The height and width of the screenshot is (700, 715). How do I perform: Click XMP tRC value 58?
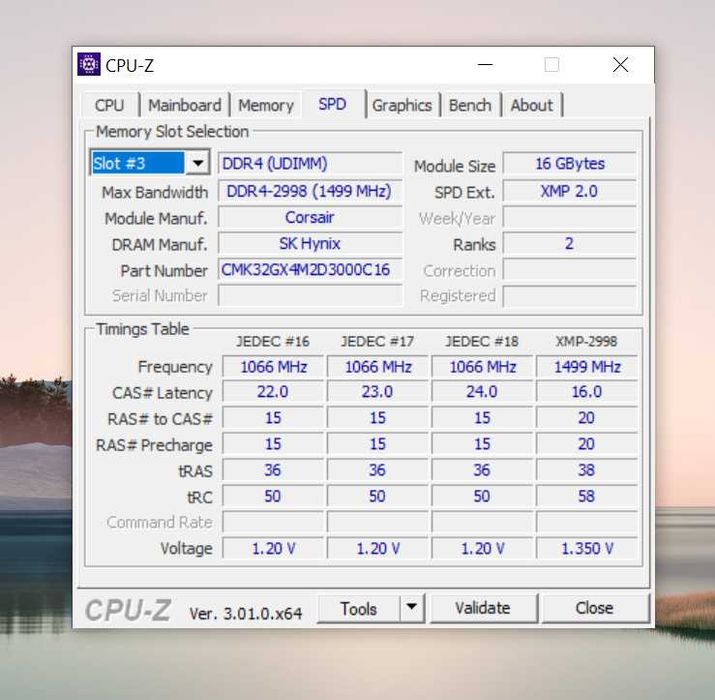(x=587, y=496)
